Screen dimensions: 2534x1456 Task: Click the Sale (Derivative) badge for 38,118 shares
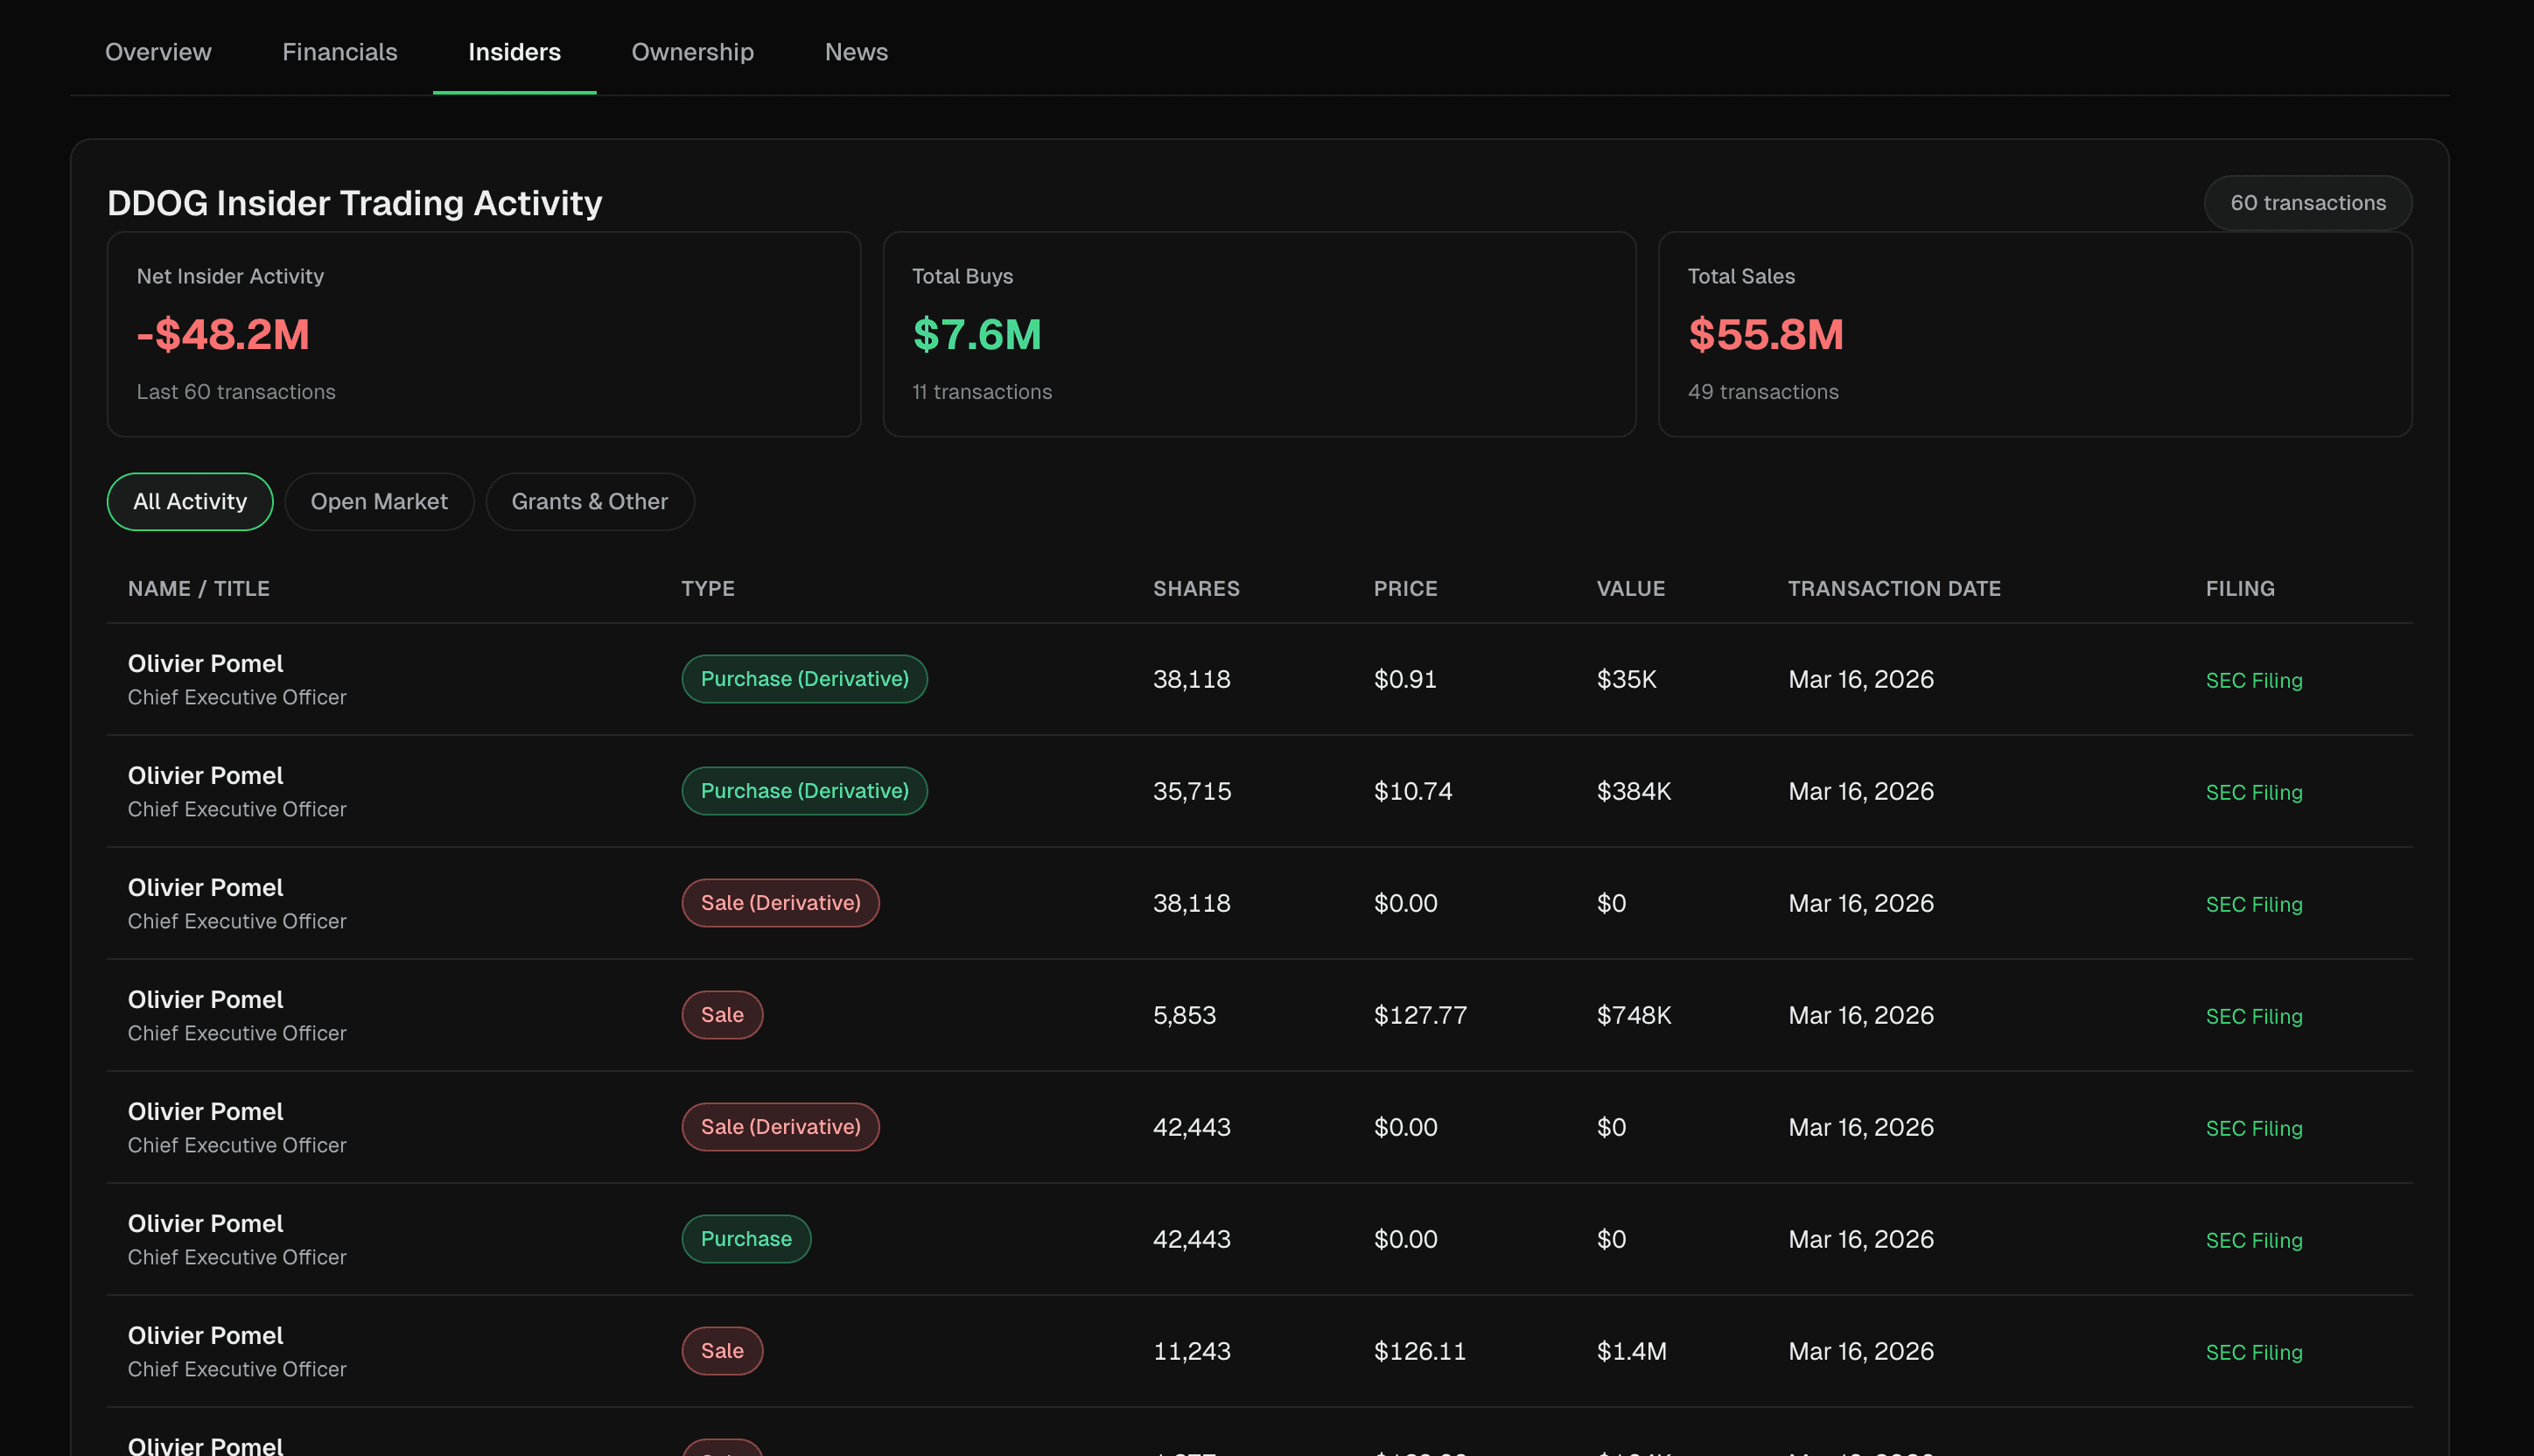click(781, 903)
